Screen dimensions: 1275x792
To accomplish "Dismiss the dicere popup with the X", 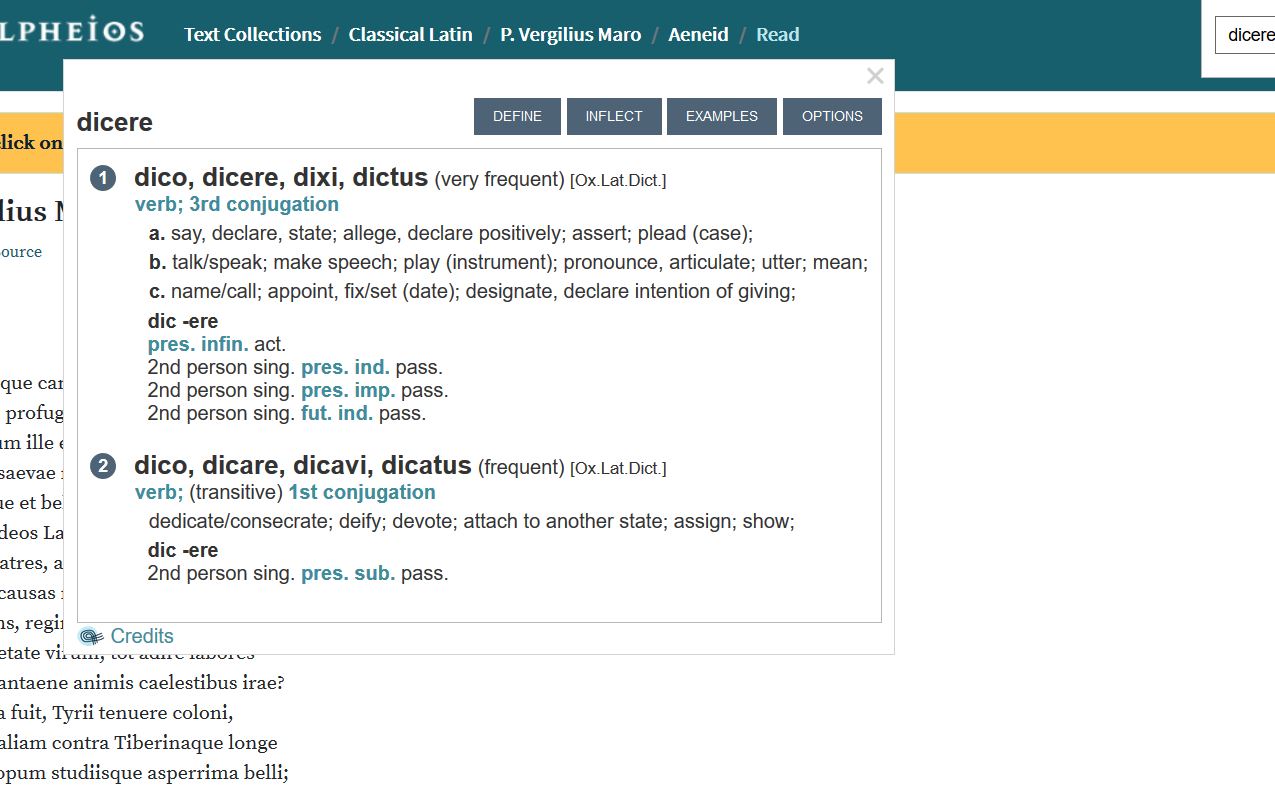I will pyautogui.click(x=875, y=75).
